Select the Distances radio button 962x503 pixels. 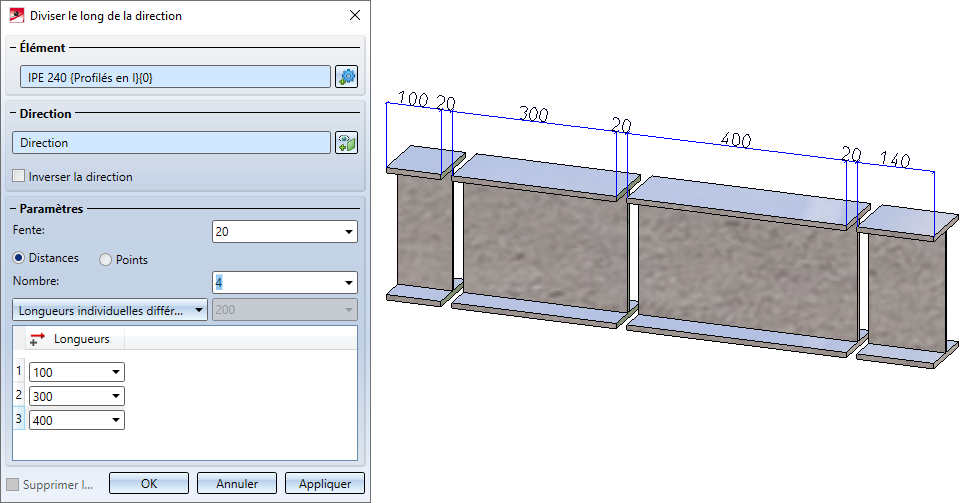[19, 258]
